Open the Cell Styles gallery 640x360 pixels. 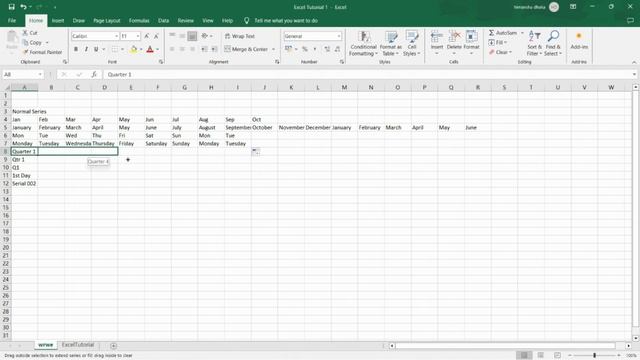[411, 43]
